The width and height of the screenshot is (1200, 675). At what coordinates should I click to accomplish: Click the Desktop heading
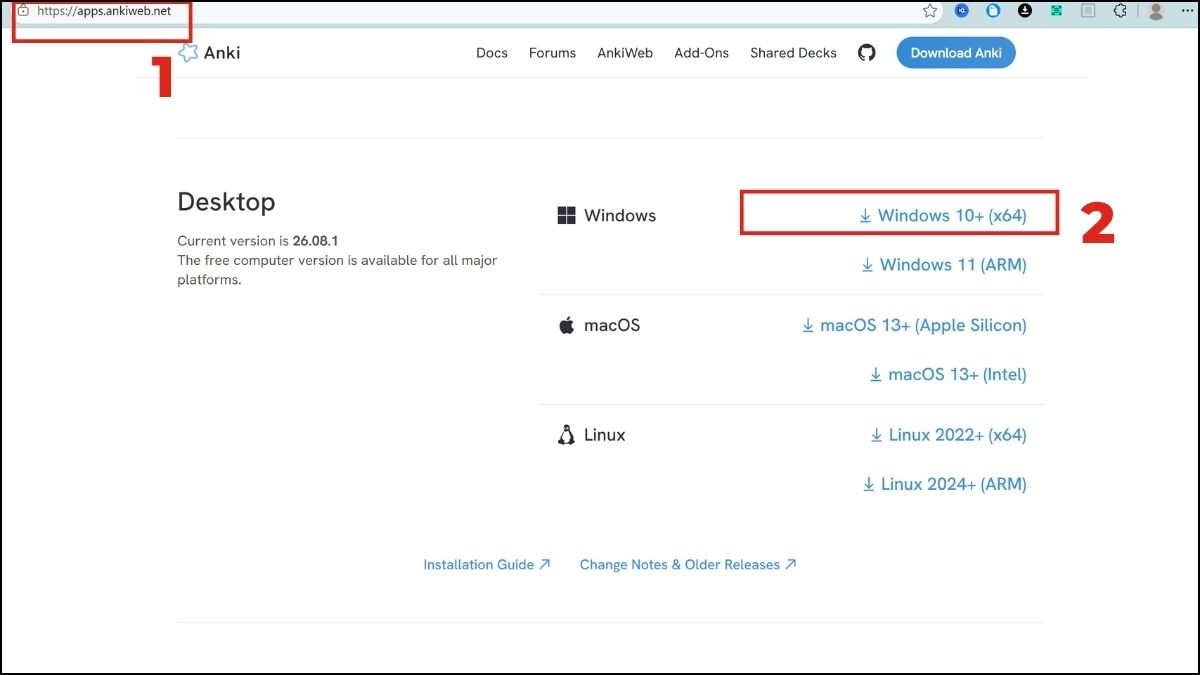(226, 202)
